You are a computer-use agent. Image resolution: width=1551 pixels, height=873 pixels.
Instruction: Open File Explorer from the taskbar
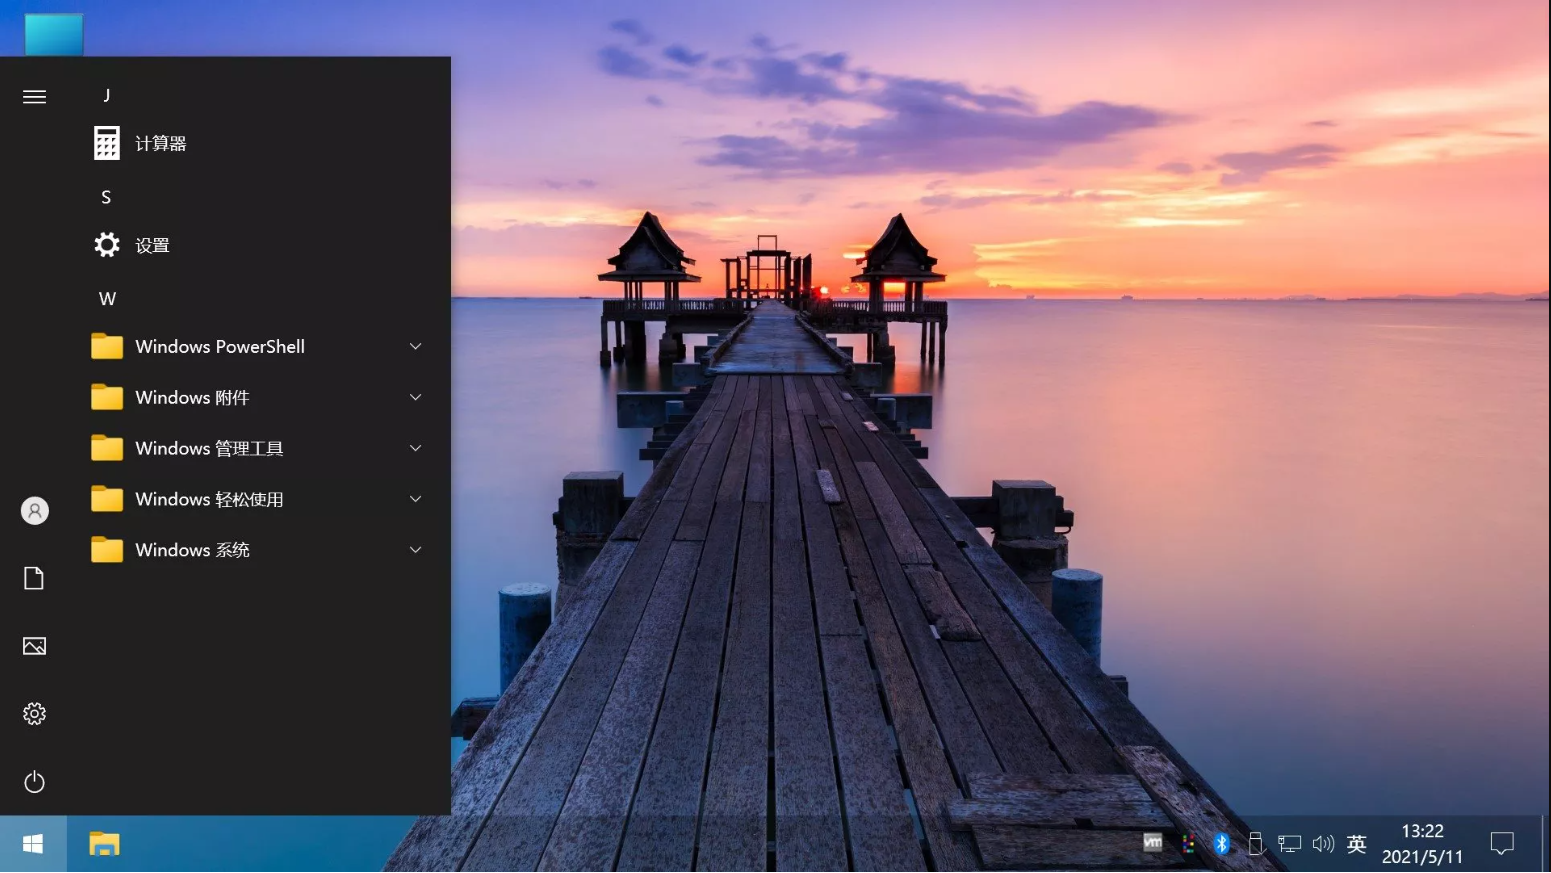[104, 844]
